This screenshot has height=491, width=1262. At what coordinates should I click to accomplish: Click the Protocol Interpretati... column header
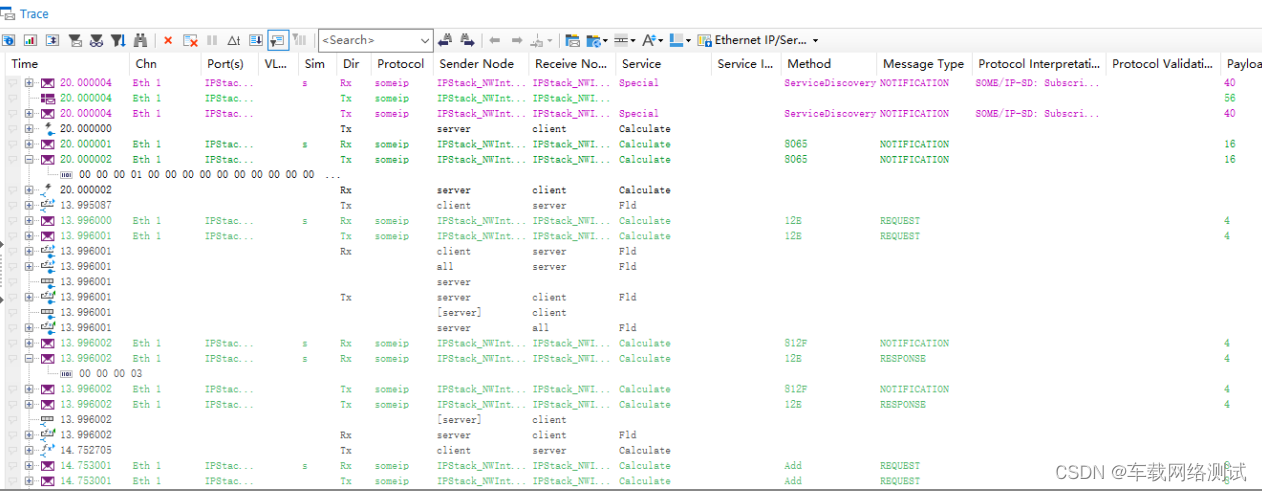point(1037,64)
